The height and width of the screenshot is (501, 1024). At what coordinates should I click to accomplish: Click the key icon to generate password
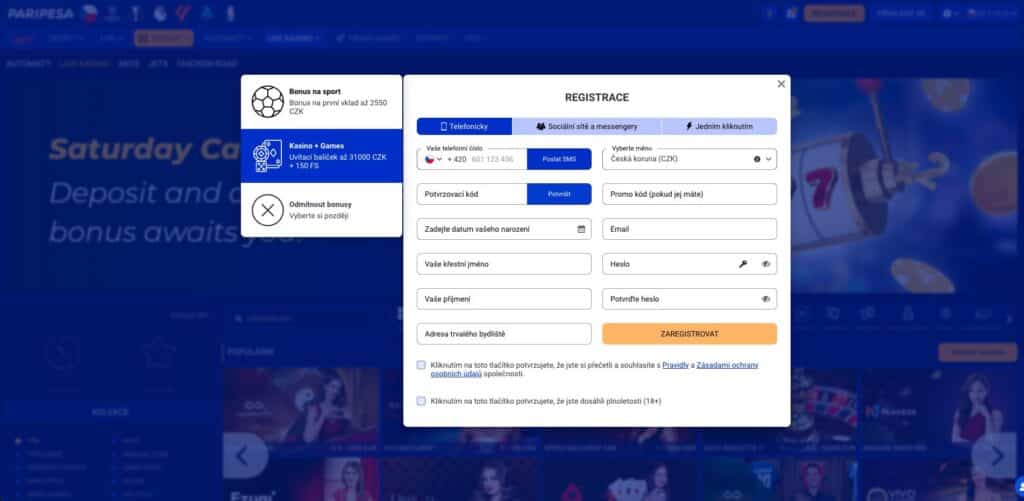tap(743, 264)
